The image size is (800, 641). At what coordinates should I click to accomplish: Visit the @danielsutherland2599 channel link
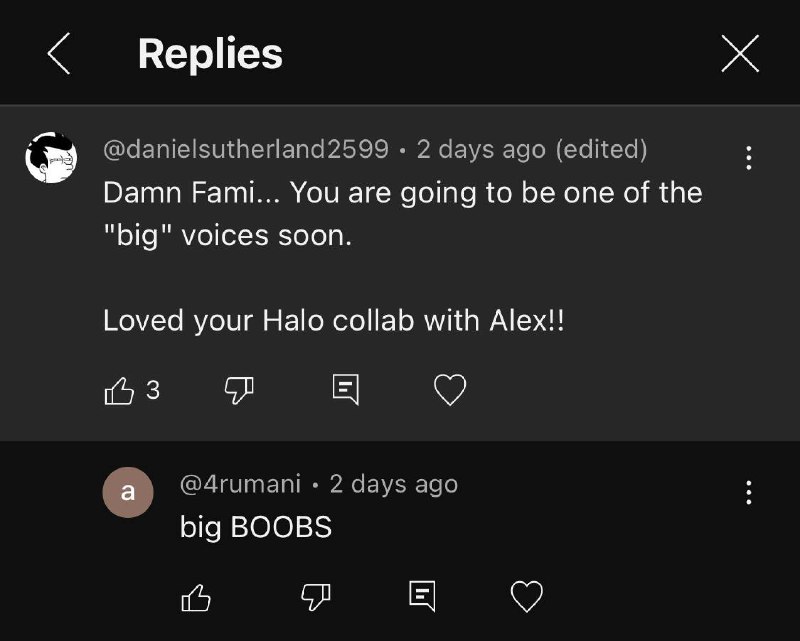point(245,149)
